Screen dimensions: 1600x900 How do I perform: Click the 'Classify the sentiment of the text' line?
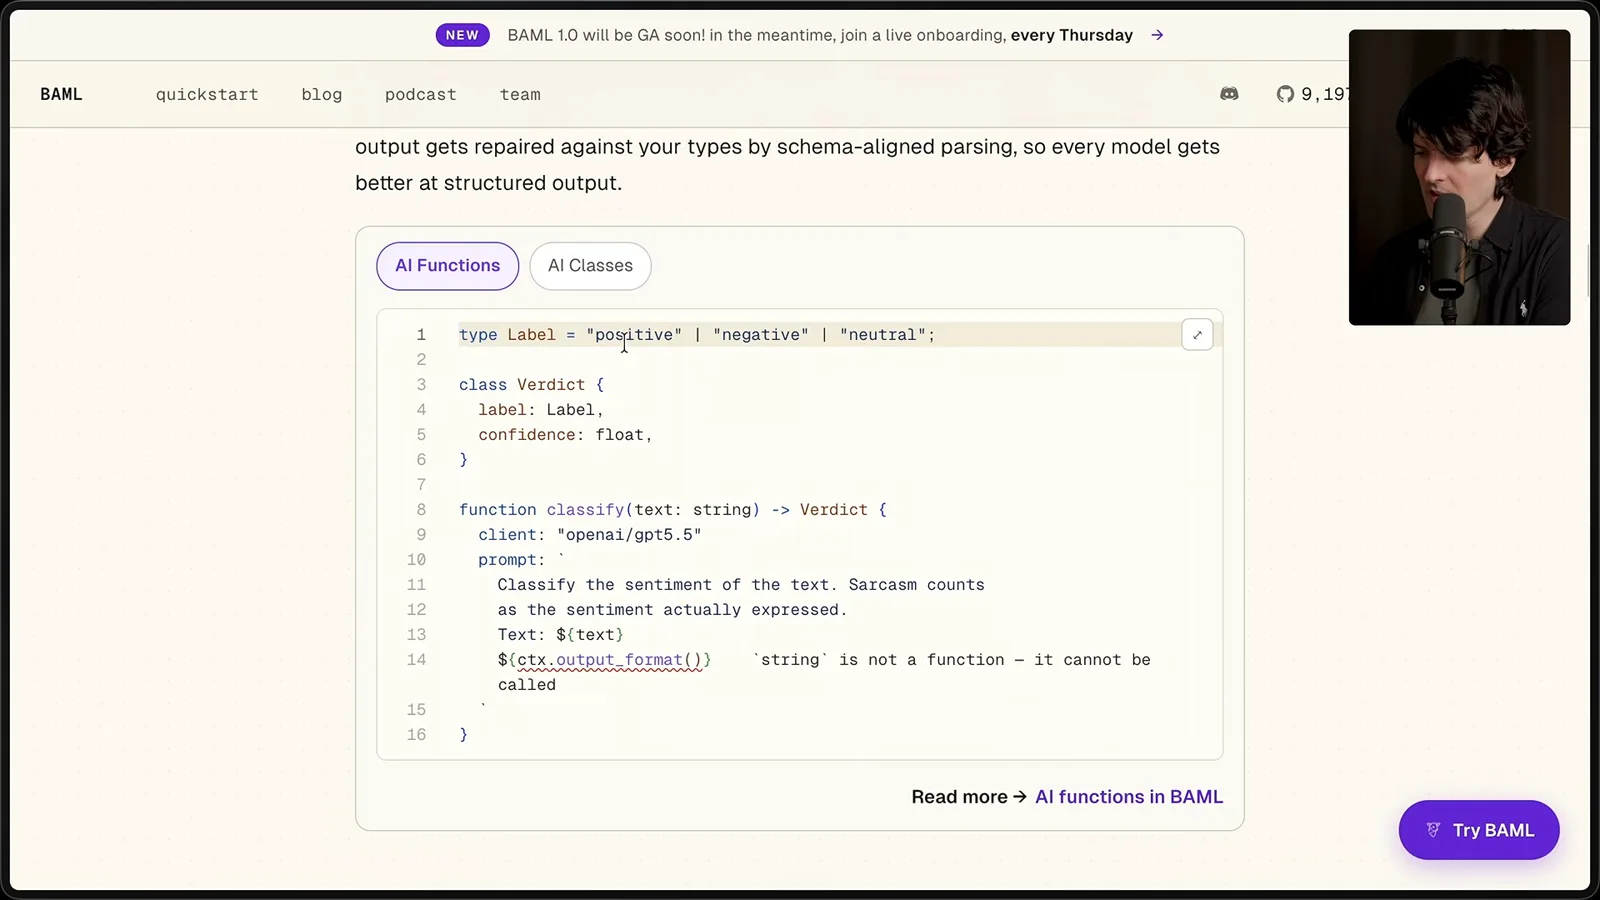[x=741, y=585]
